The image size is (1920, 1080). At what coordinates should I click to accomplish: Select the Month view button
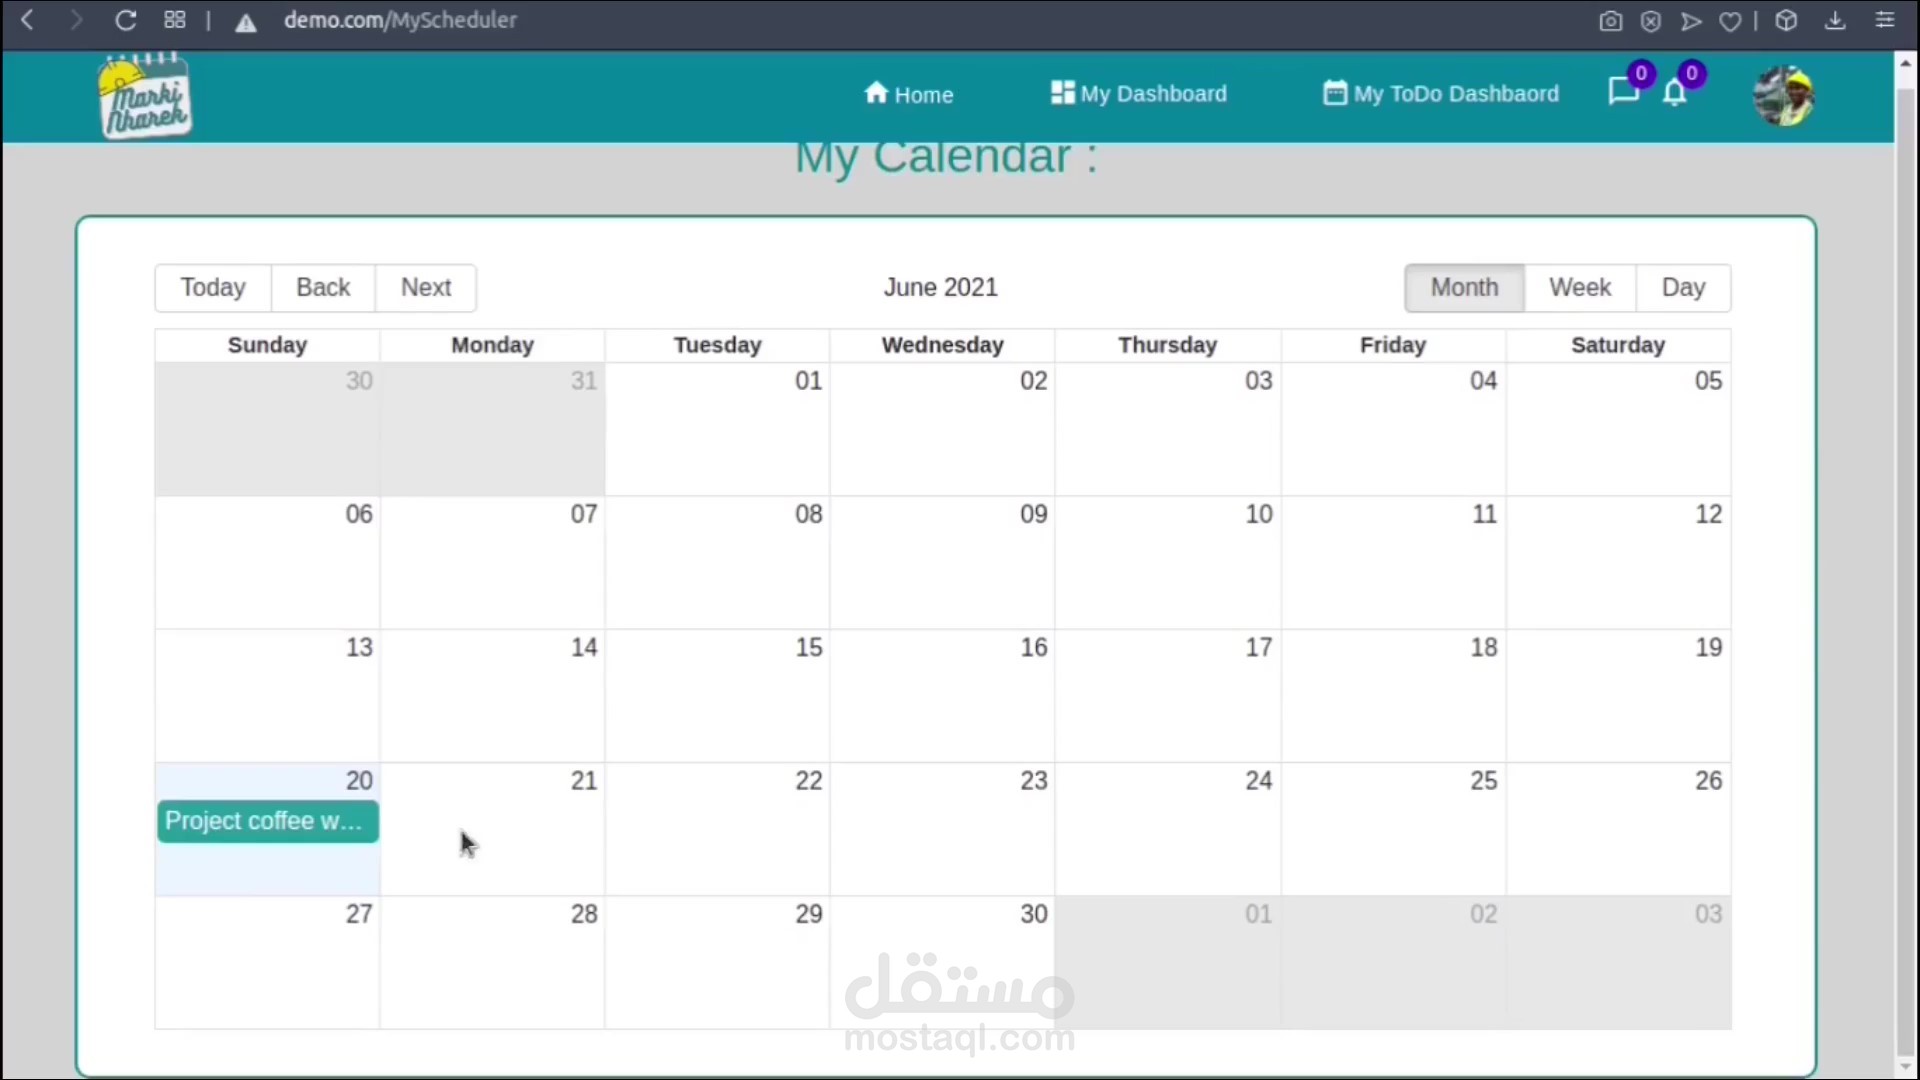coord(1464,288)
